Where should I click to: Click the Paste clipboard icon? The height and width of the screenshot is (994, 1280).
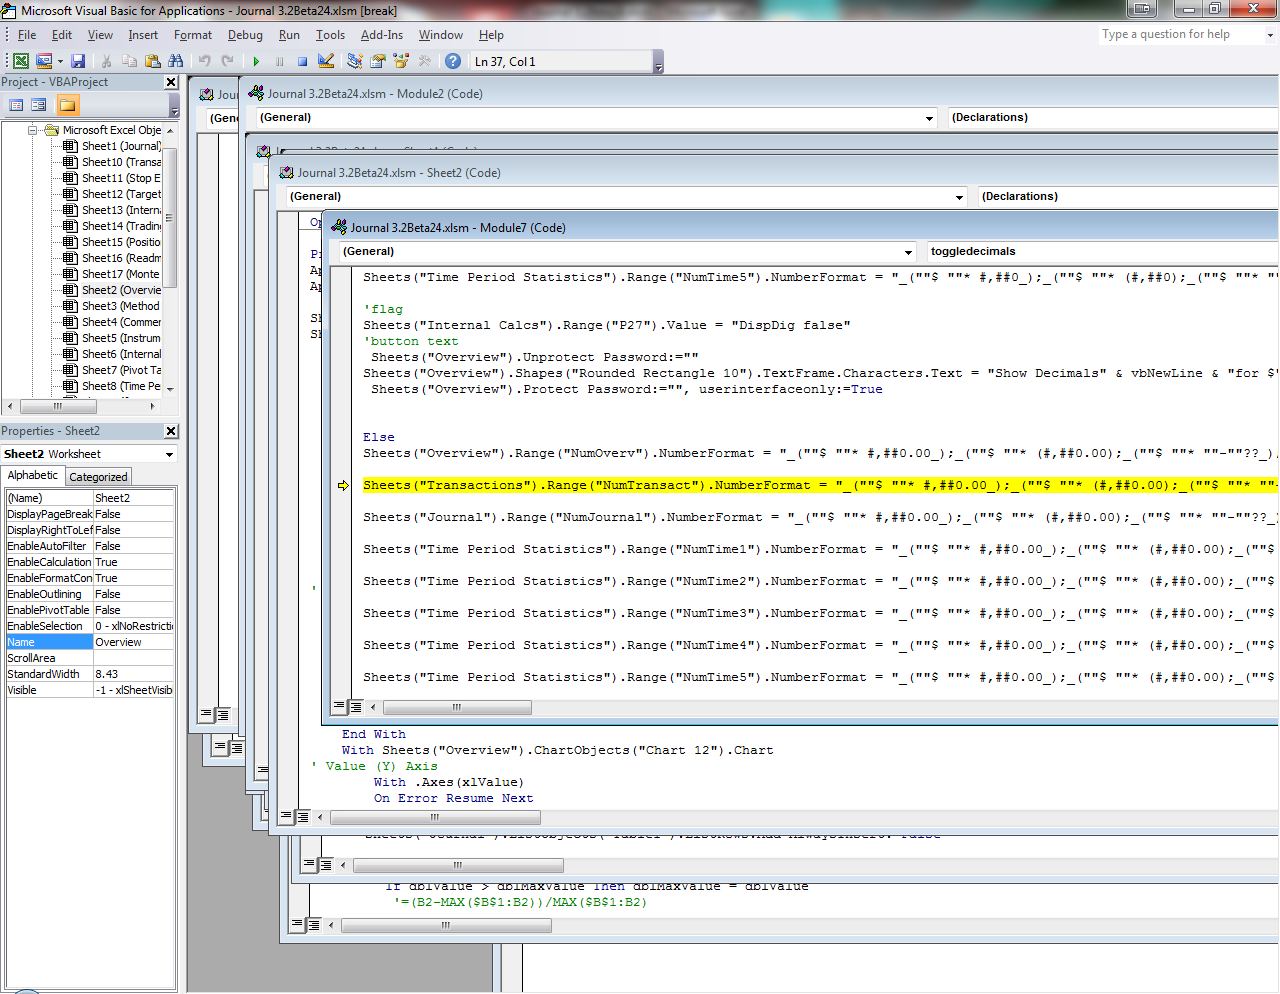point(152,61)
